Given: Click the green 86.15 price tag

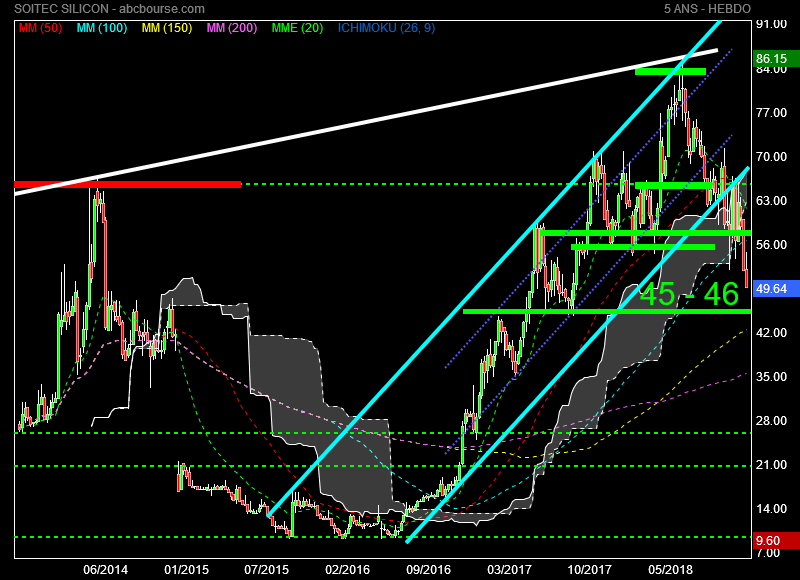Looking at the screenshot, I should [777, 59].
